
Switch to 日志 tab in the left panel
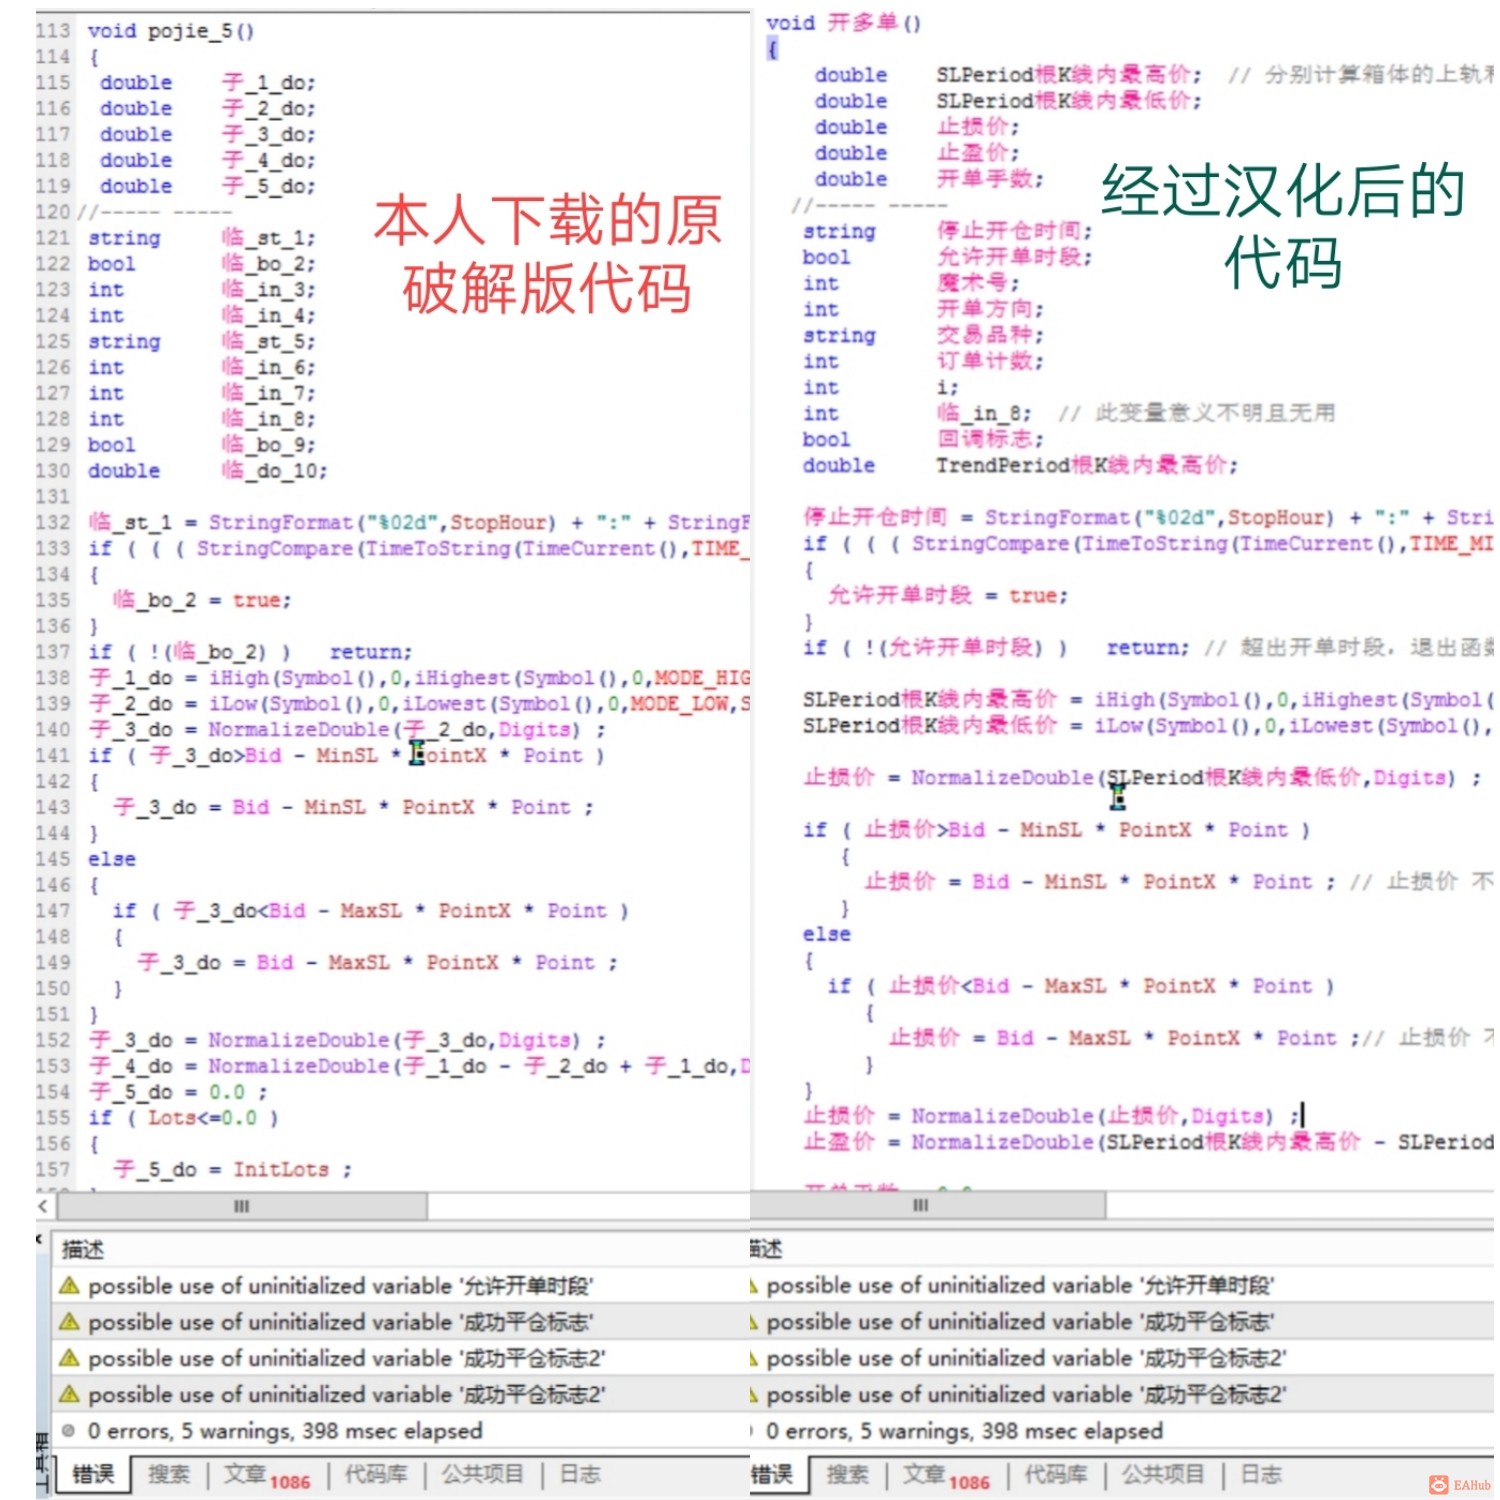click(x=580, y=1474)
